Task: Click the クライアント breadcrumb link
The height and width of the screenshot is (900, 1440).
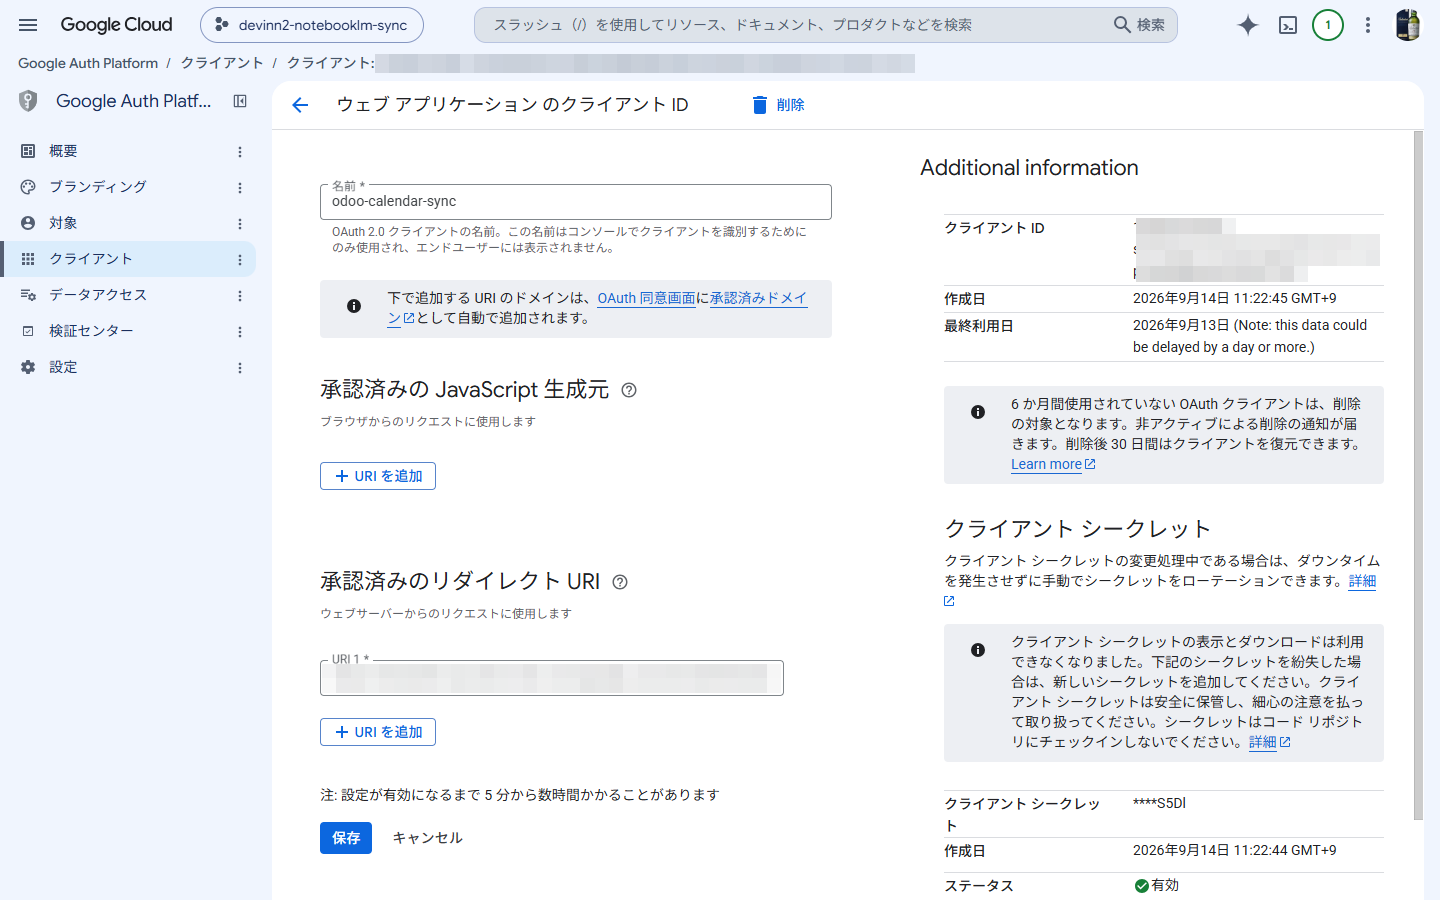Action: pyautogui.click(x=222, y=63)
